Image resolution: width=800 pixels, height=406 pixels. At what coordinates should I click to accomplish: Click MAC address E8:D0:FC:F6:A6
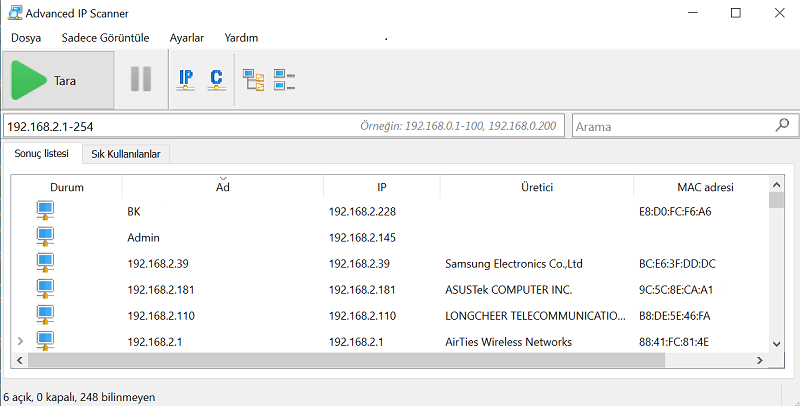coord(675,211)
